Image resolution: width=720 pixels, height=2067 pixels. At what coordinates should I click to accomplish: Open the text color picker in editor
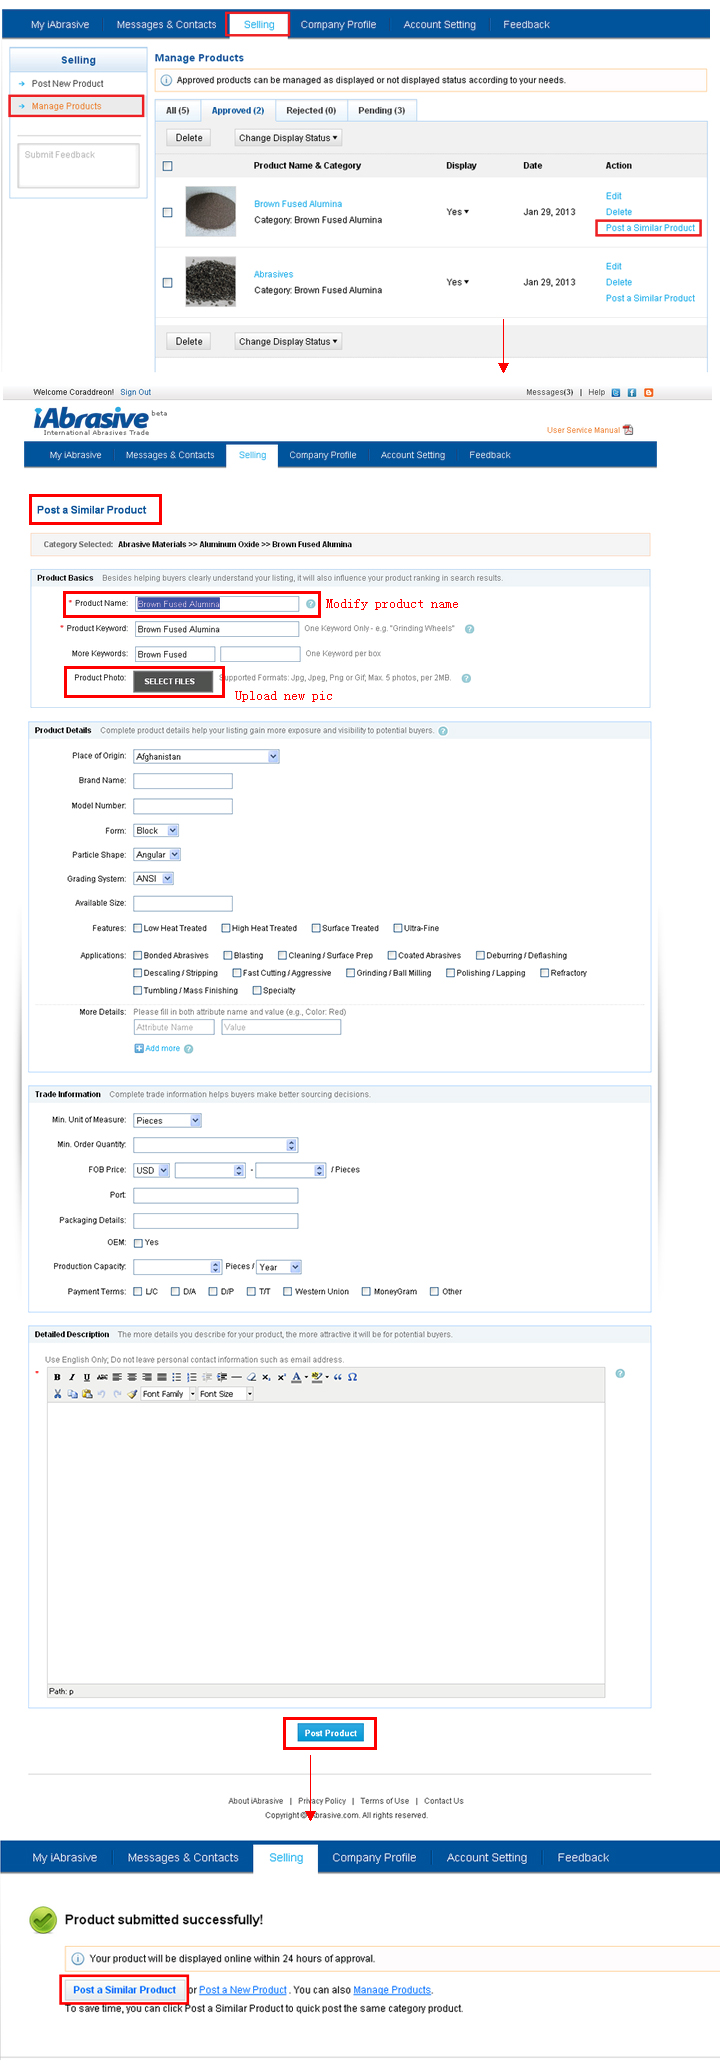[298, 1377]
